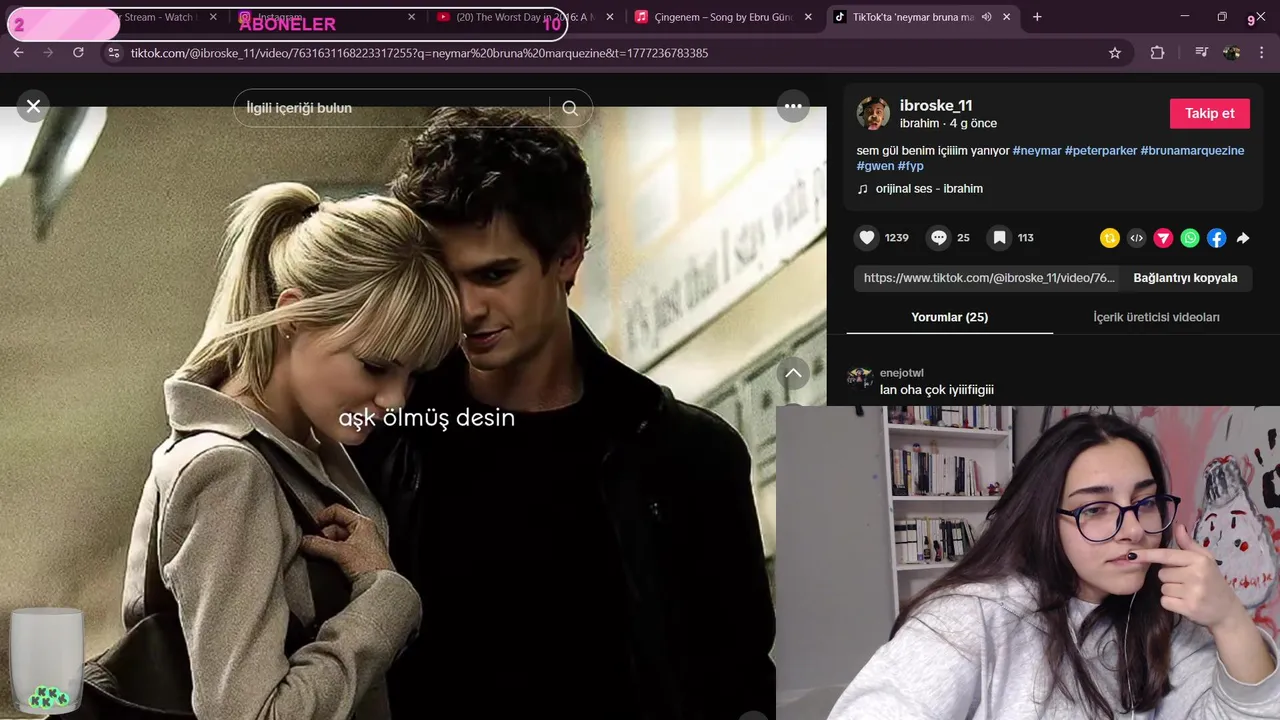
Task: Close the TikTok video viewer
Action: tap(33, 105)
